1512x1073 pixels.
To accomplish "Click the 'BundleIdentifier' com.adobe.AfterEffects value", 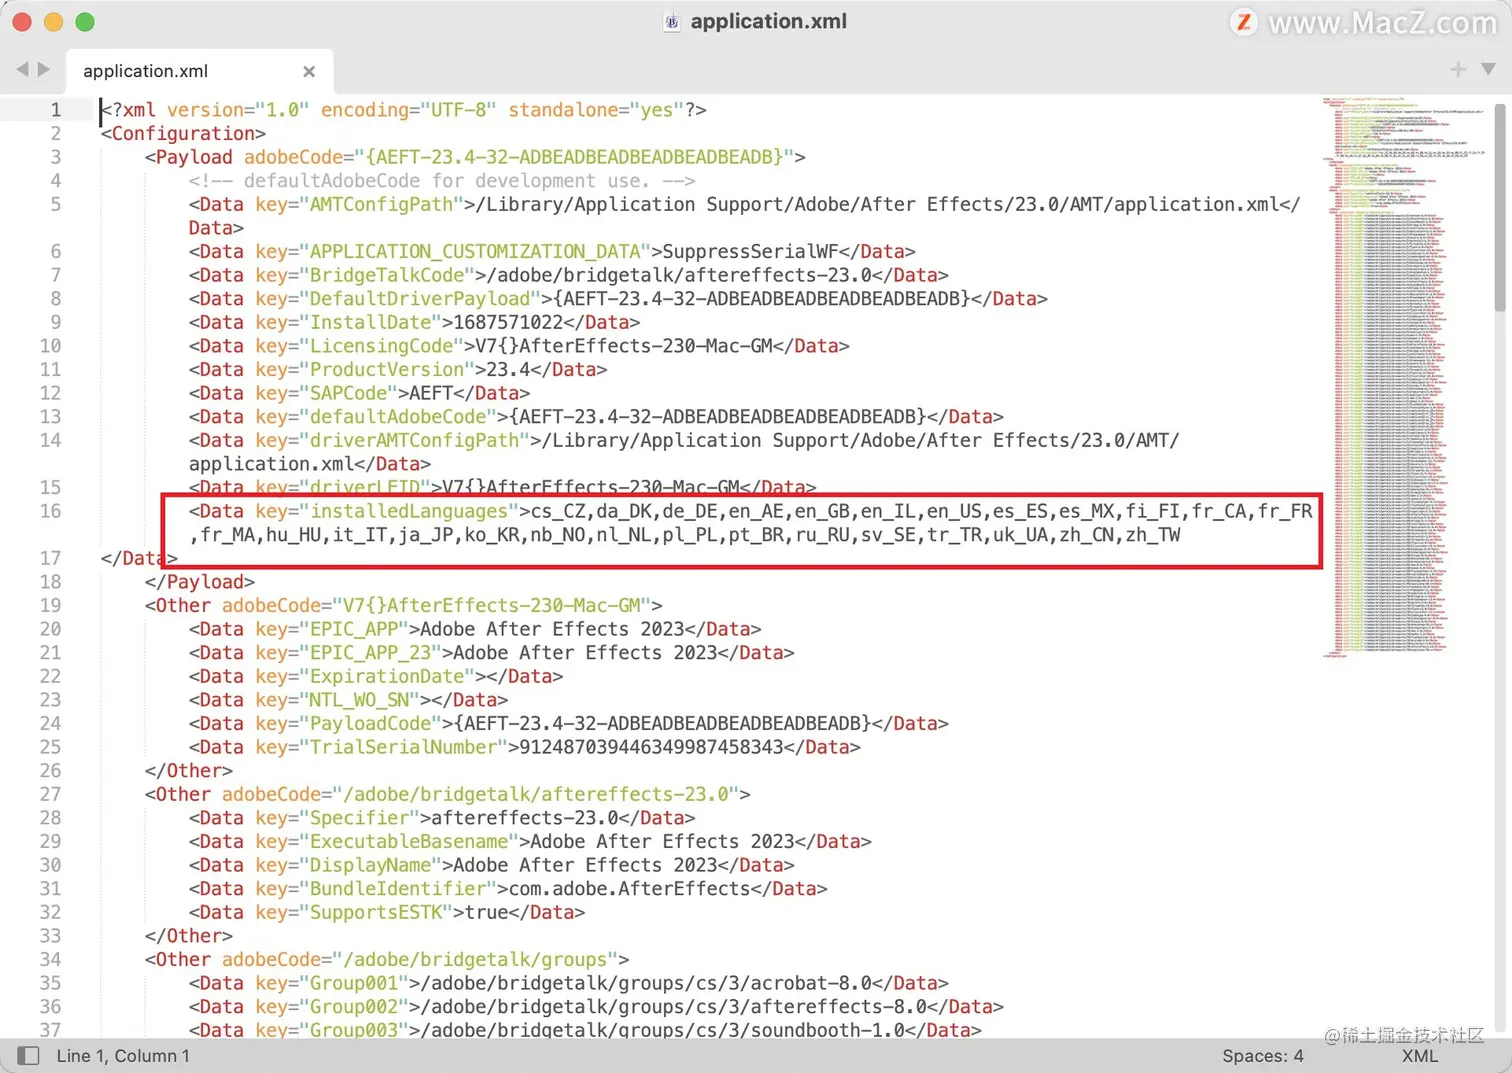I will [x=629, y=888].
